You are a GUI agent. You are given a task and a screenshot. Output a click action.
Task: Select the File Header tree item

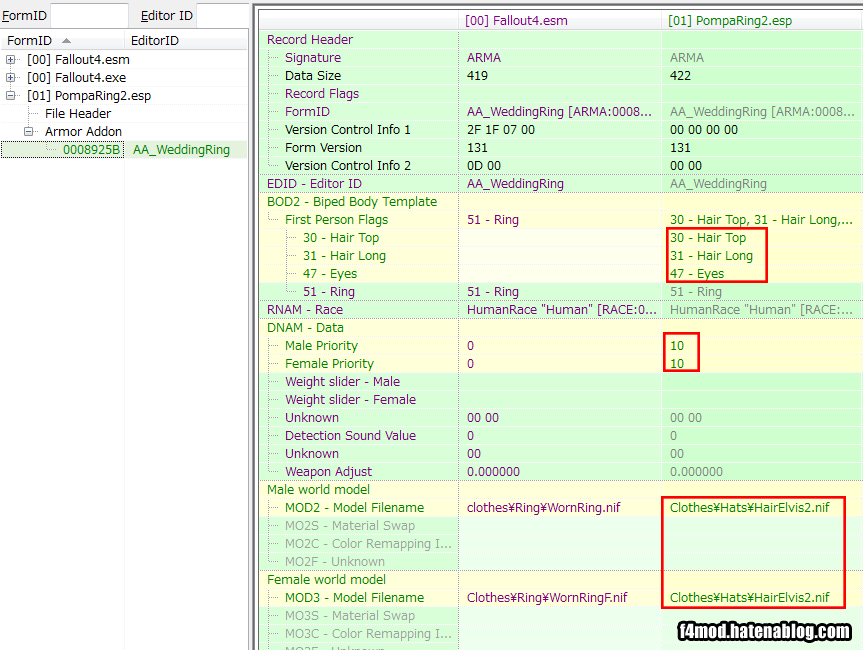78,114
